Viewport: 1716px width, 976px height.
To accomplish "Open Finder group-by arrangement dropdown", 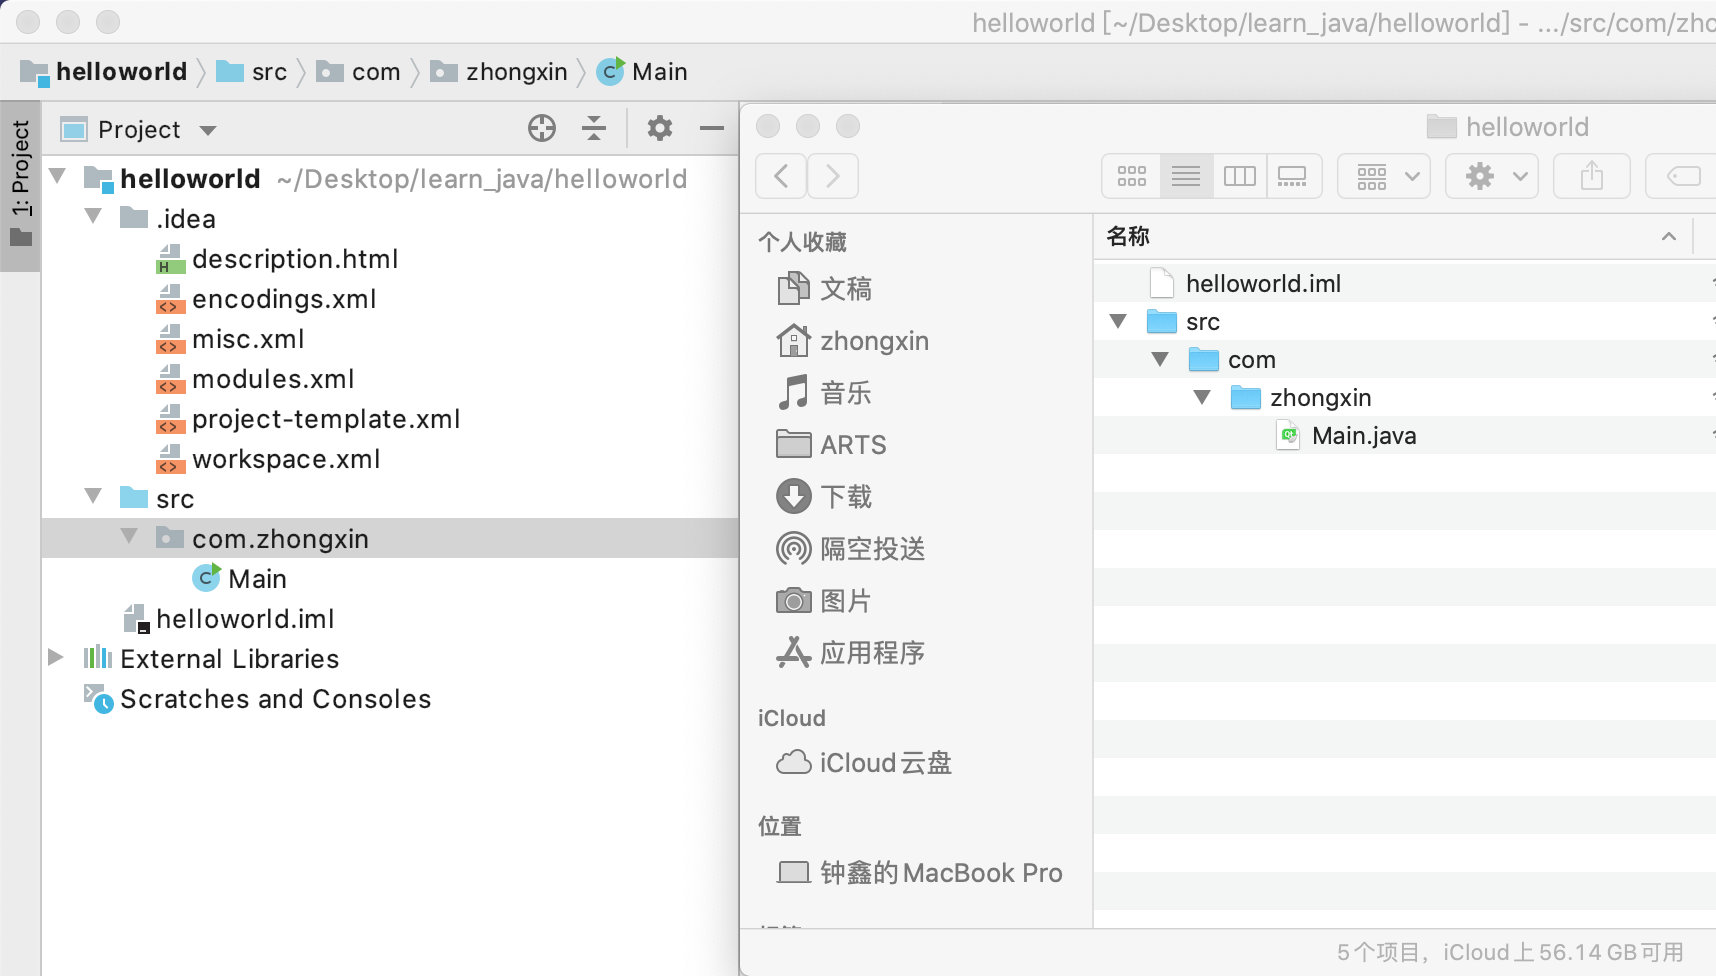I will tap(1384, 177).
